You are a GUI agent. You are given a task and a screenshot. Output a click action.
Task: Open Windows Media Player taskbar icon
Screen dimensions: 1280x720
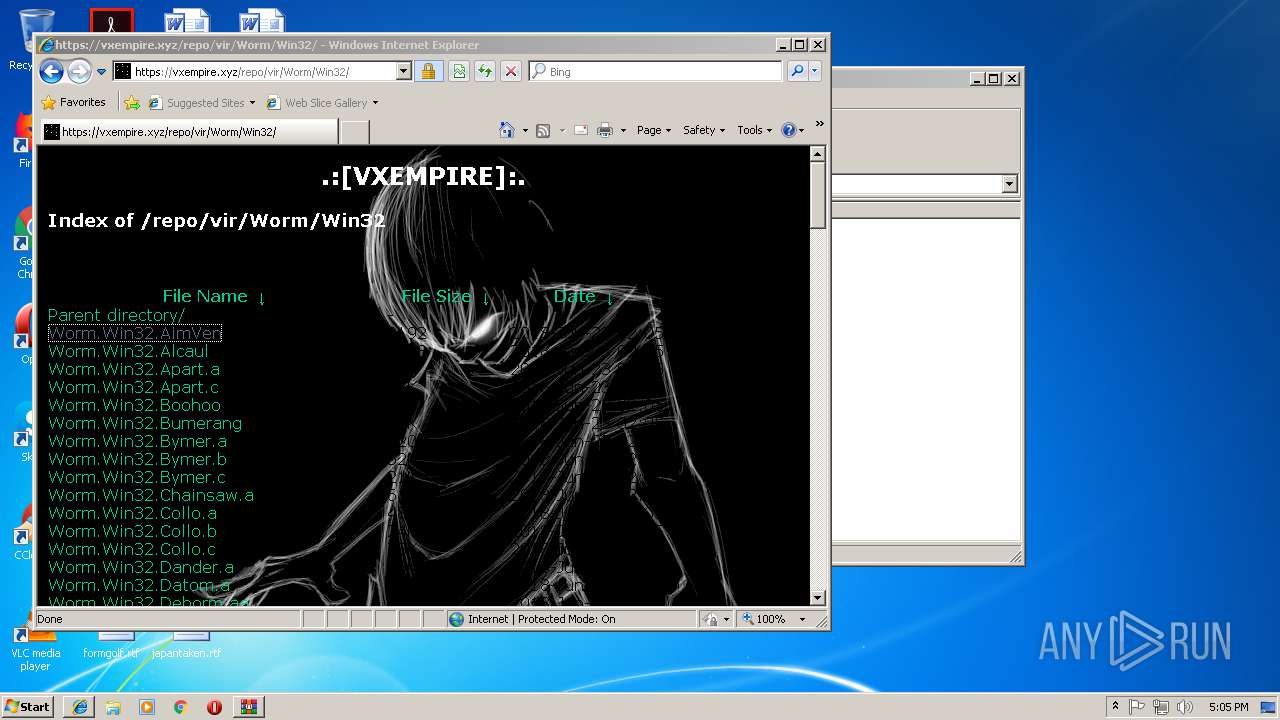tap(147, 707)
